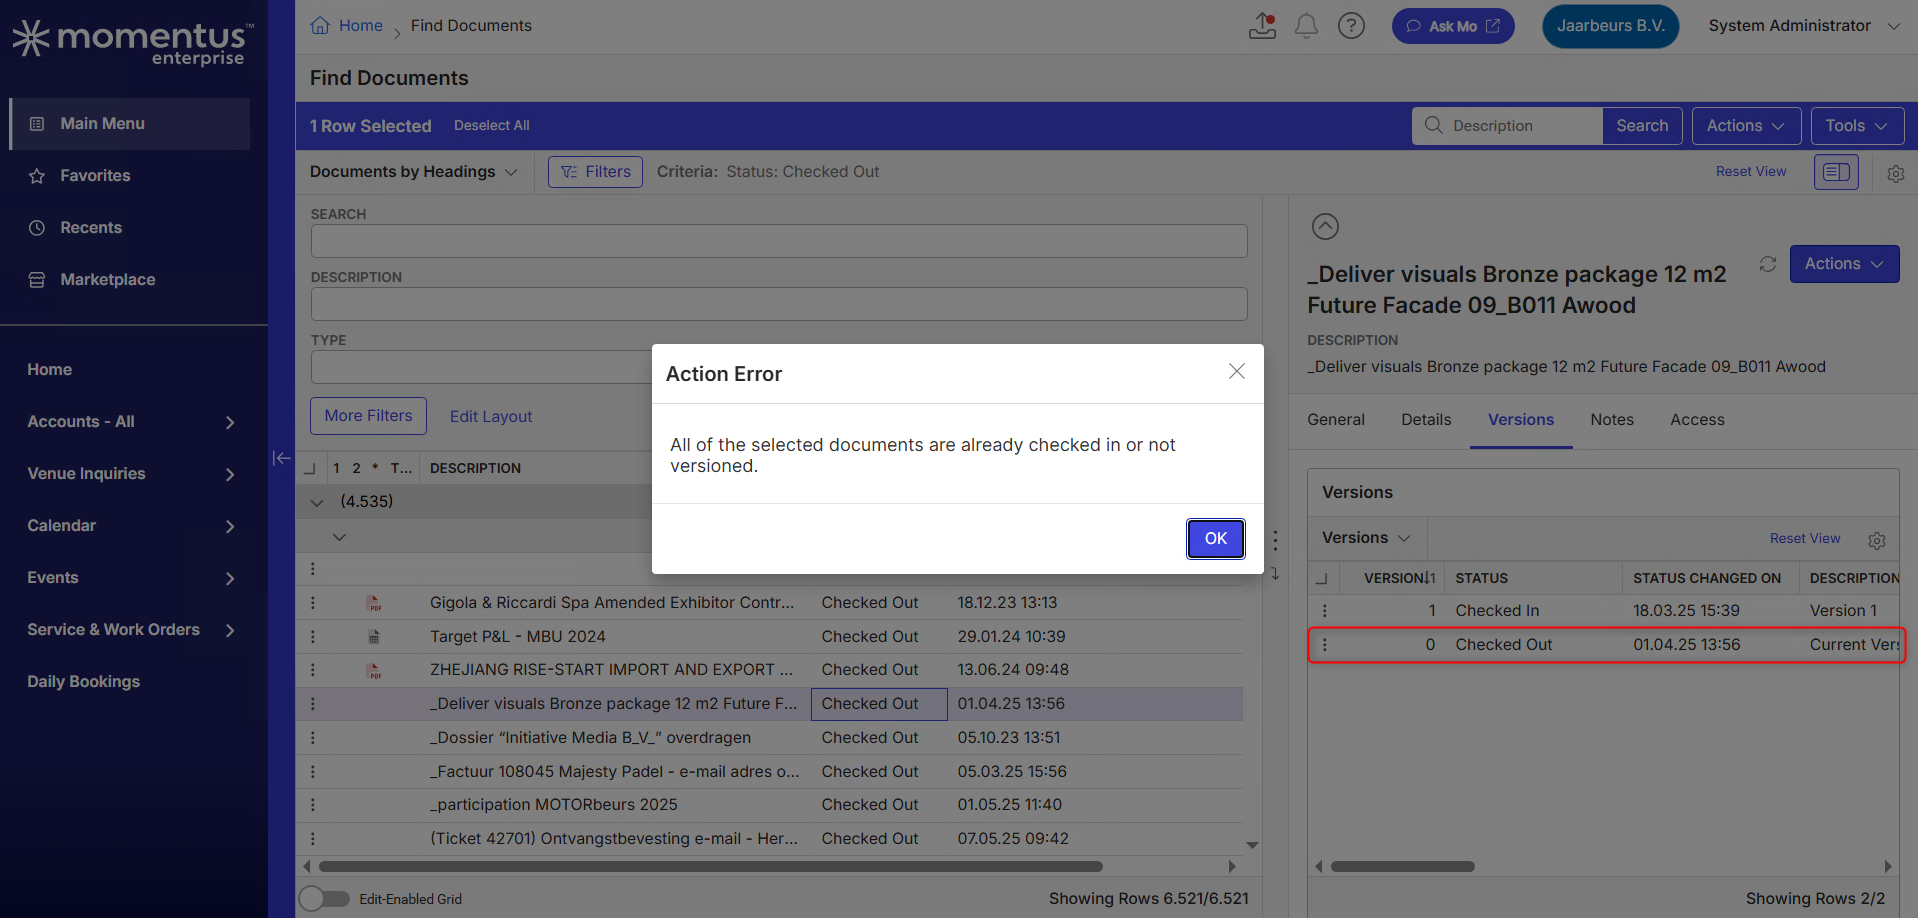Image resolution: width=1918 pixels, height=918 pixels.
Task: Switch to the General tab
Action: (1336, 420)
